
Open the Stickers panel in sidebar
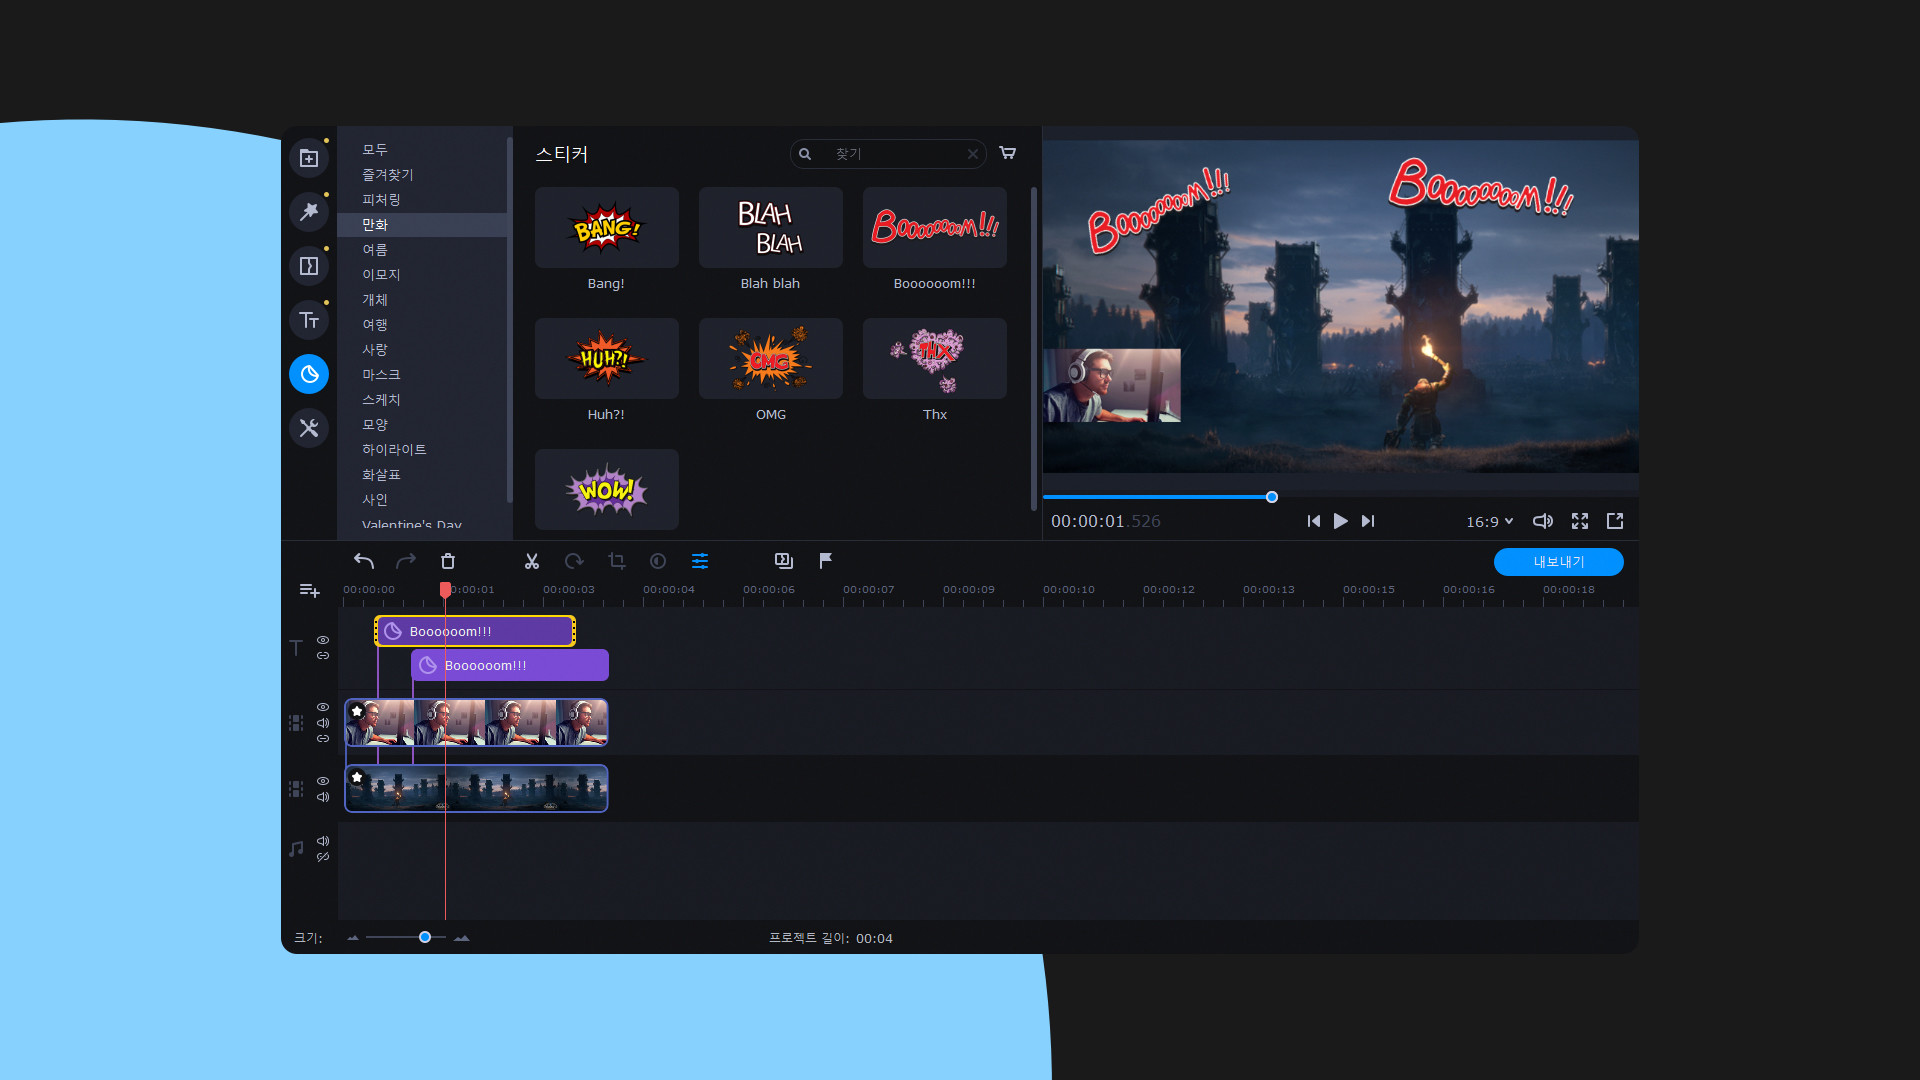coord(309,374)
